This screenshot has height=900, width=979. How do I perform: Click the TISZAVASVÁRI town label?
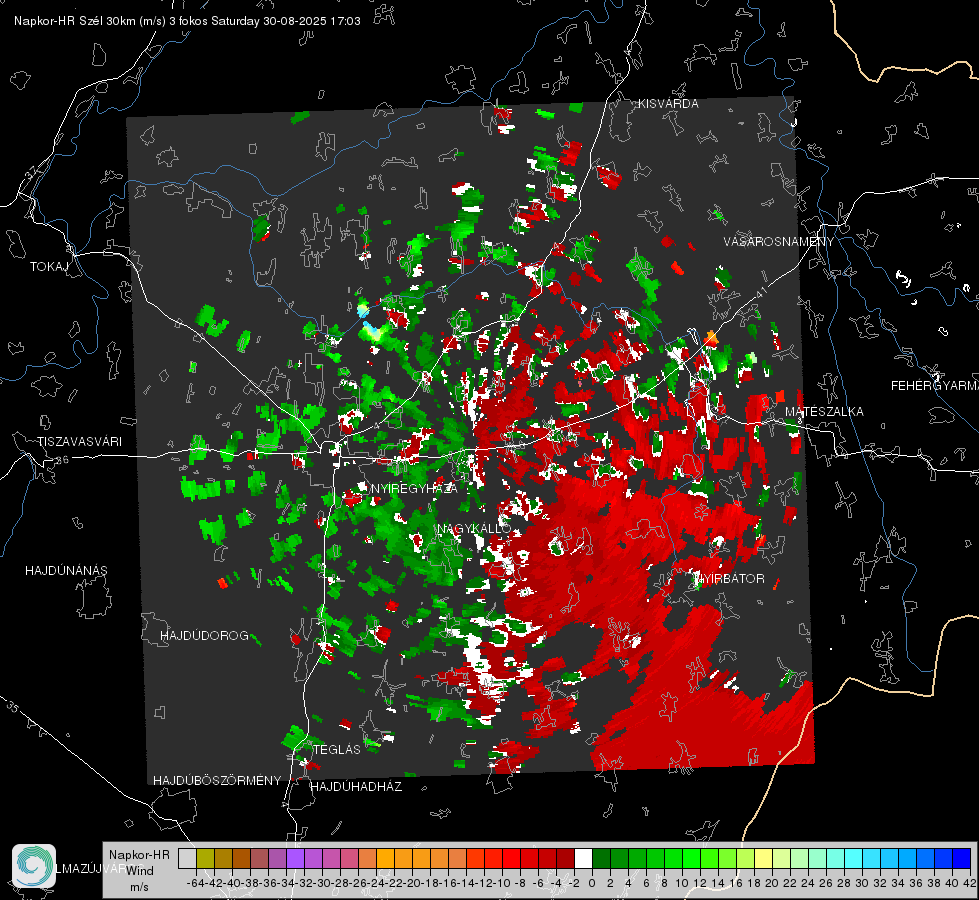(79, 442)
